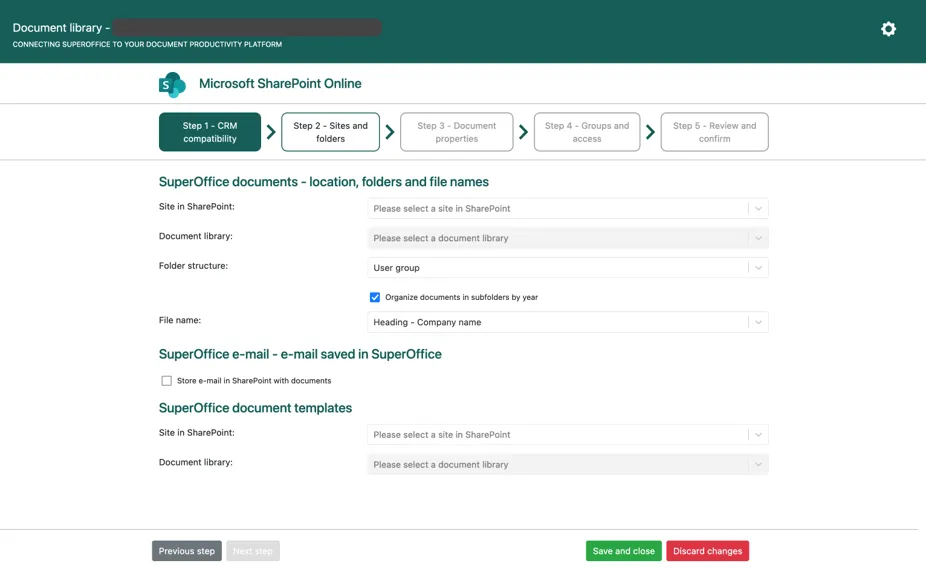Screen dimensions: 926x569
Task: Click the Discard changes button
Action: click(707, 551)
